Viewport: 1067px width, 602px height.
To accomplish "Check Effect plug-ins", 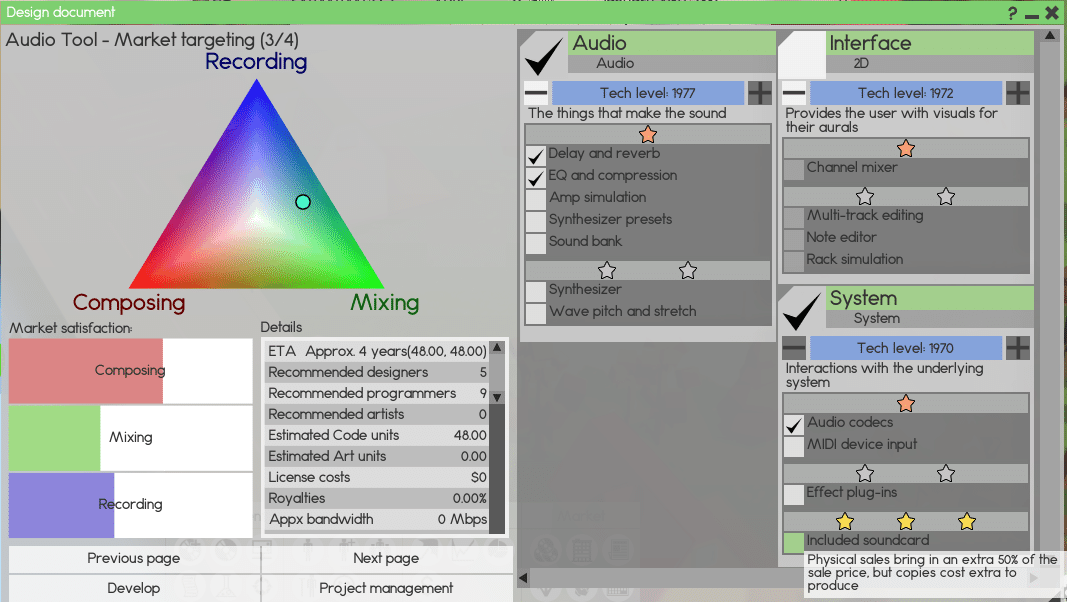I will (x=793, y=495).
